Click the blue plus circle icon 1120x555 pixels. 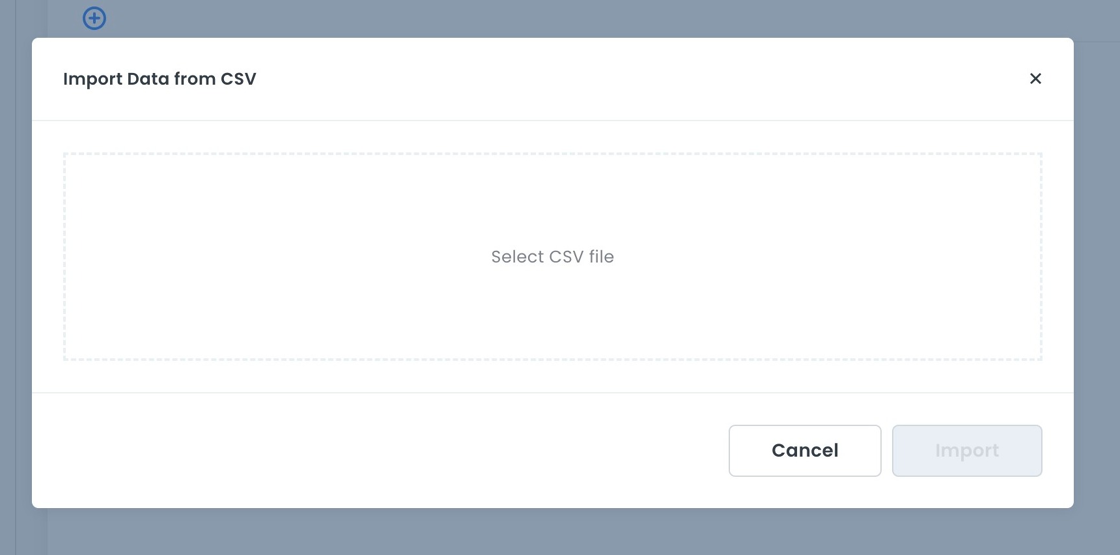(94, 18)
